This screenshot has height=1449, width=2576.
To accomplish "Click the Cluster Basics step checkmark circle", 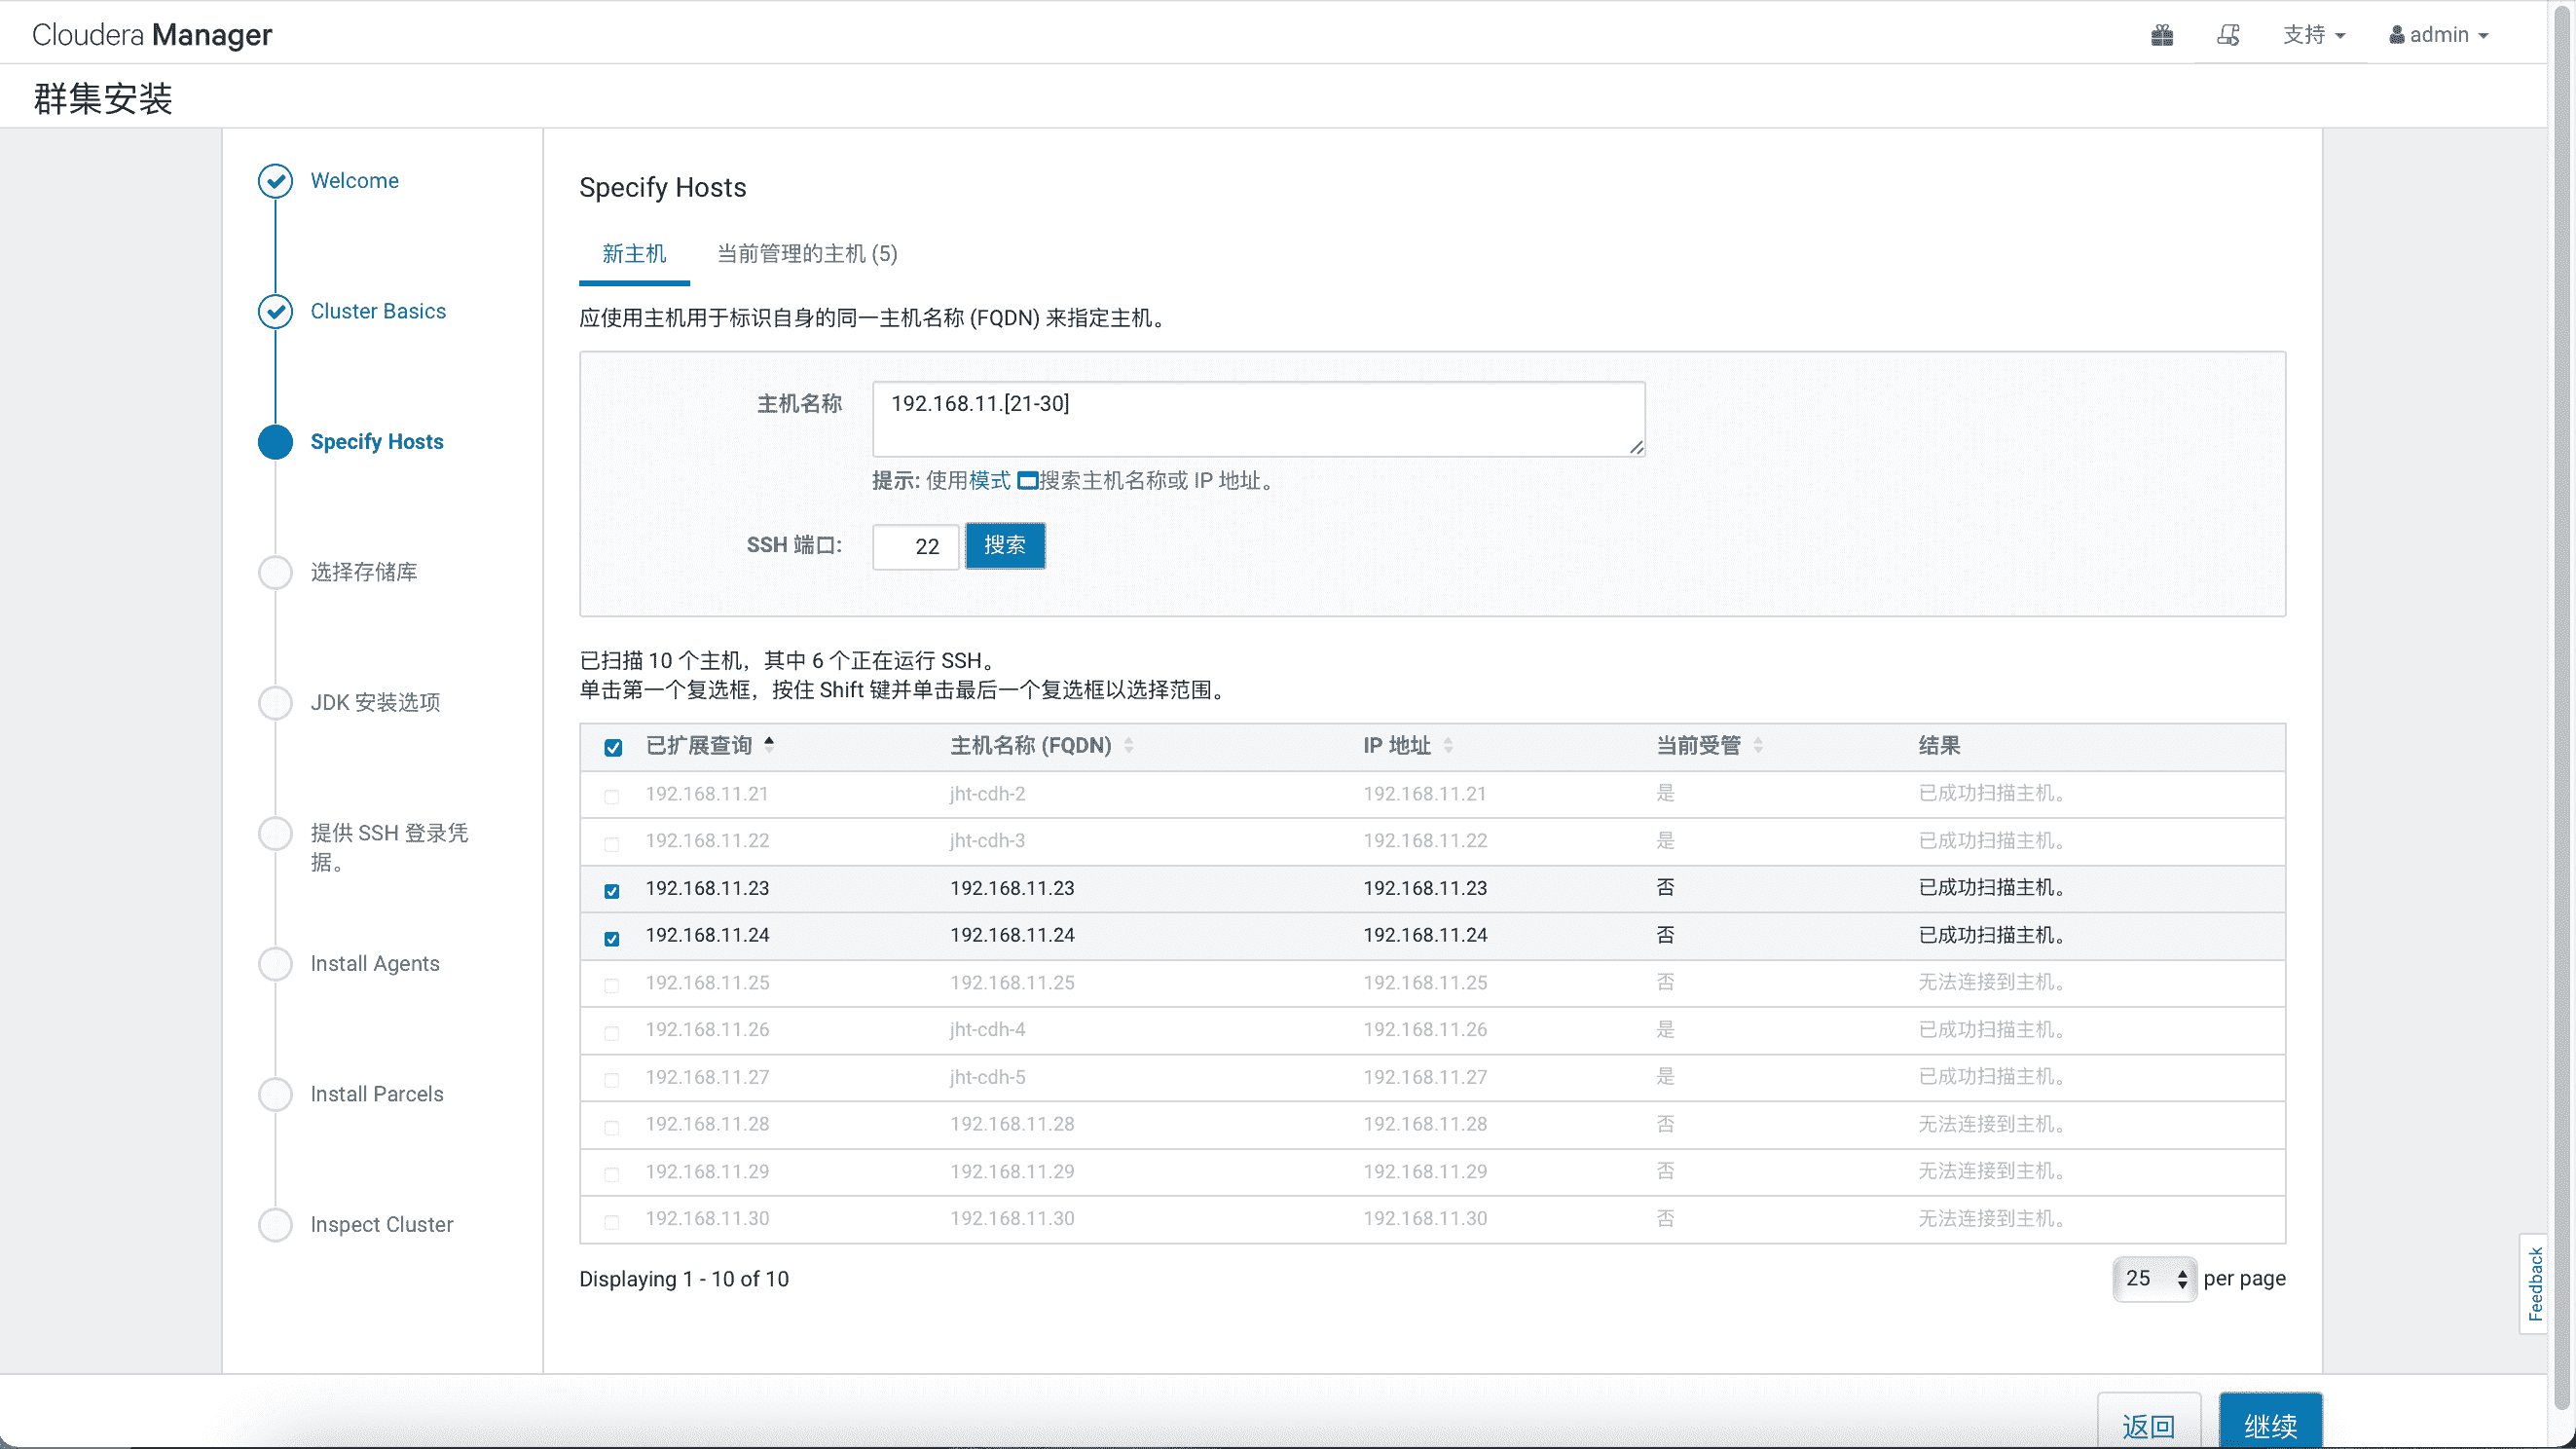I will coord(275,311).
